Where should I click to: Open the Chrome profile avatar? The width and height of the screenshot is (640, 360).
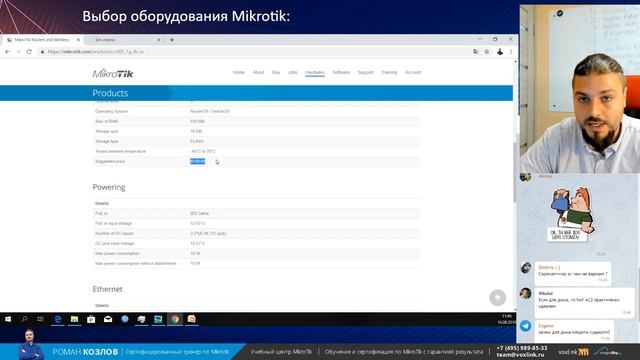(x=500, y=52)
